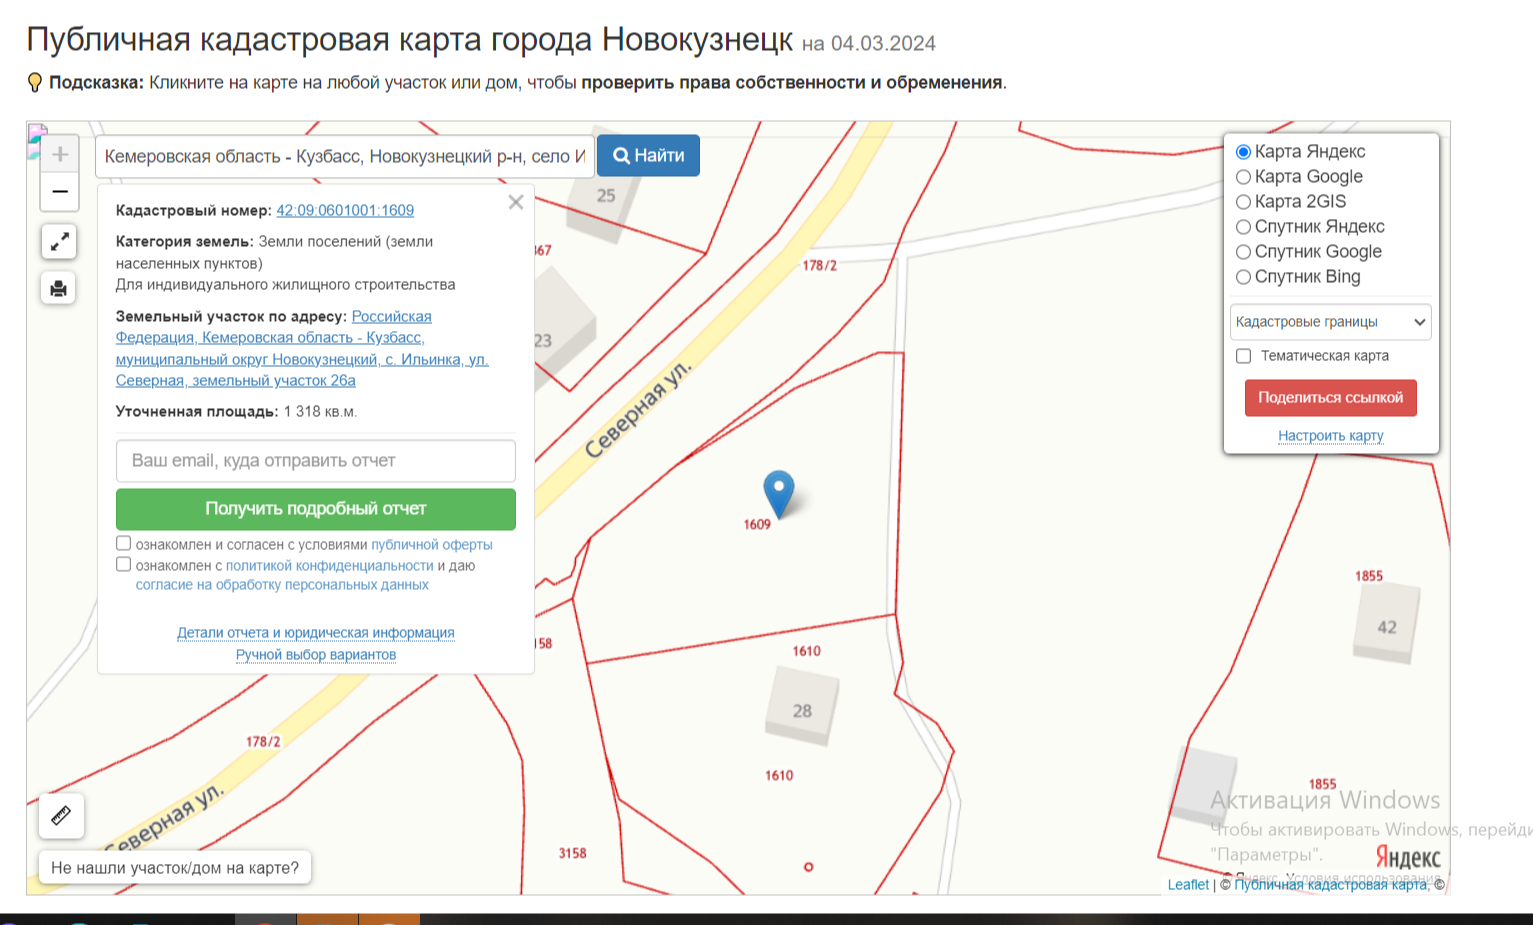This screenshot has width=1533, height=925.
Task: Click Не нашли участок/дом на карте? button
Action: [x=175, y=868]
